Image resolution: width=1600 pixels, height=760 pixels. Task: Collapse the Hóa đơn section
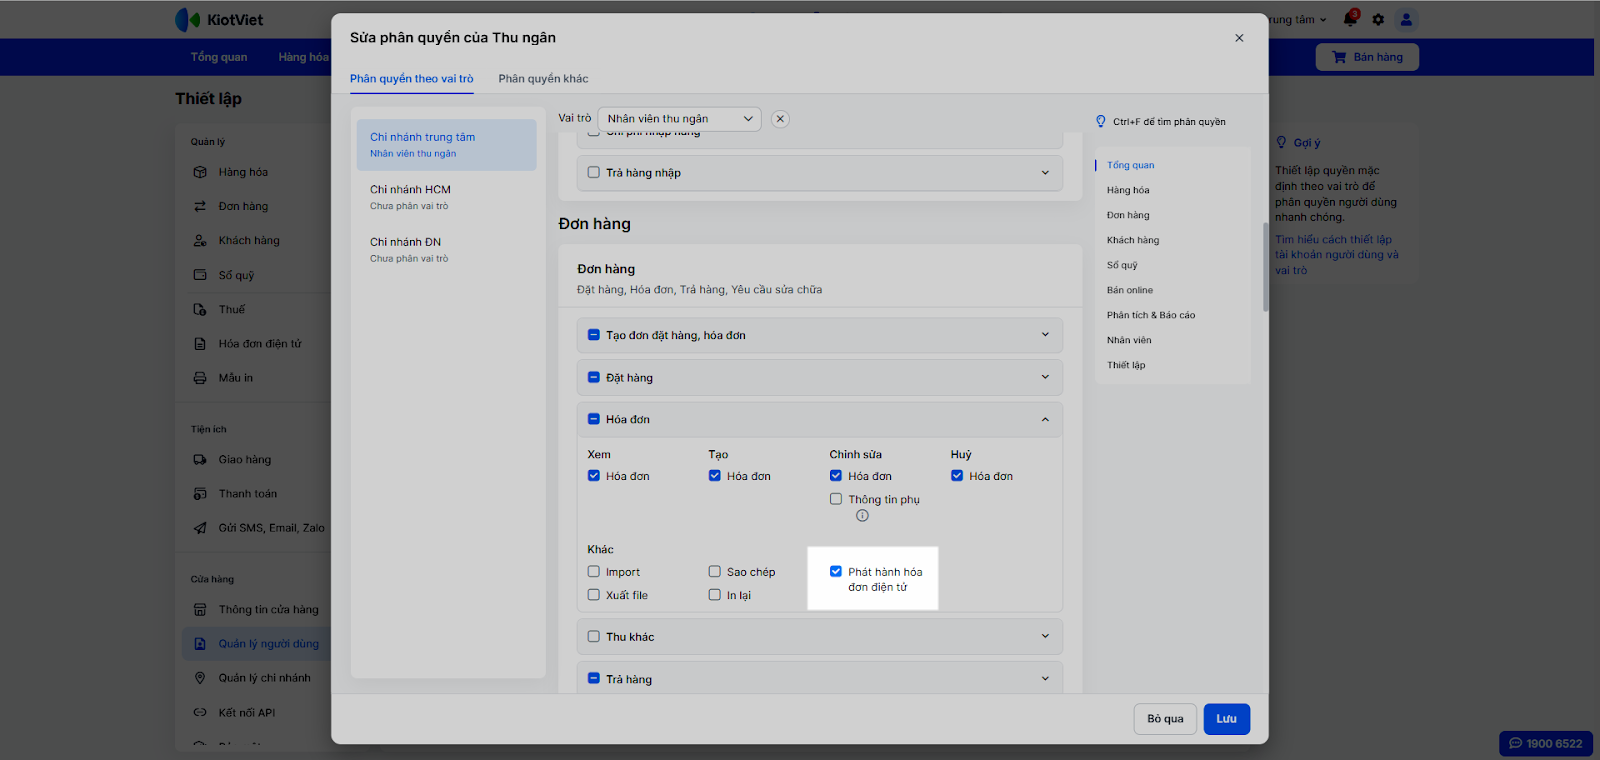[x=1045, y=420]
